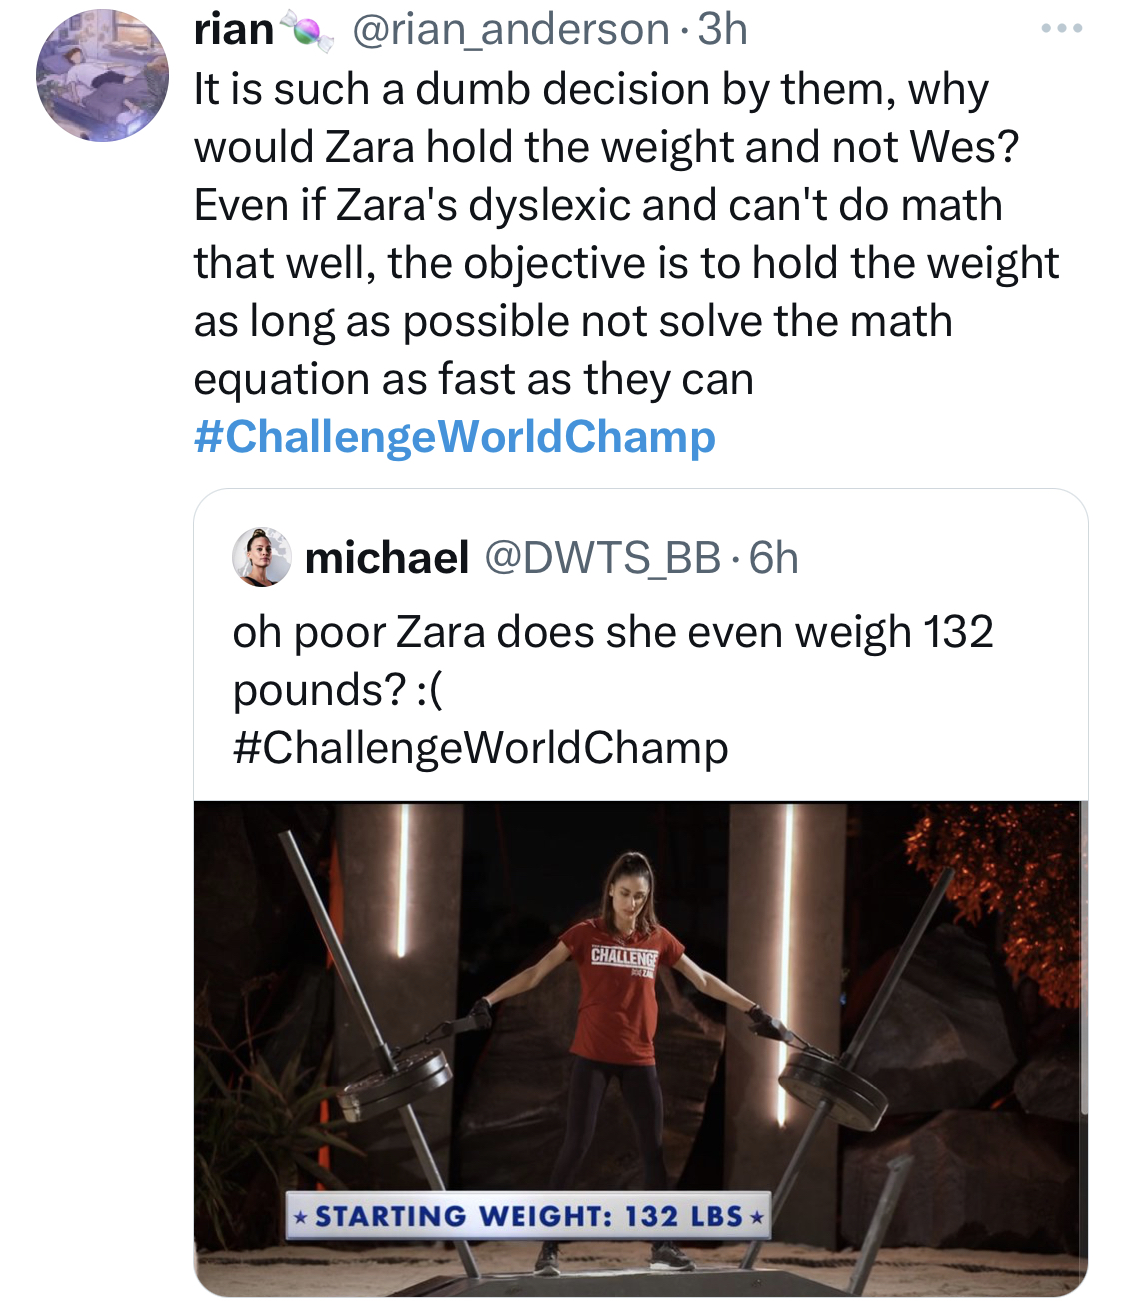Click the main tweet body text
Screen dimensions: 1125x1301
coord(626,234)
